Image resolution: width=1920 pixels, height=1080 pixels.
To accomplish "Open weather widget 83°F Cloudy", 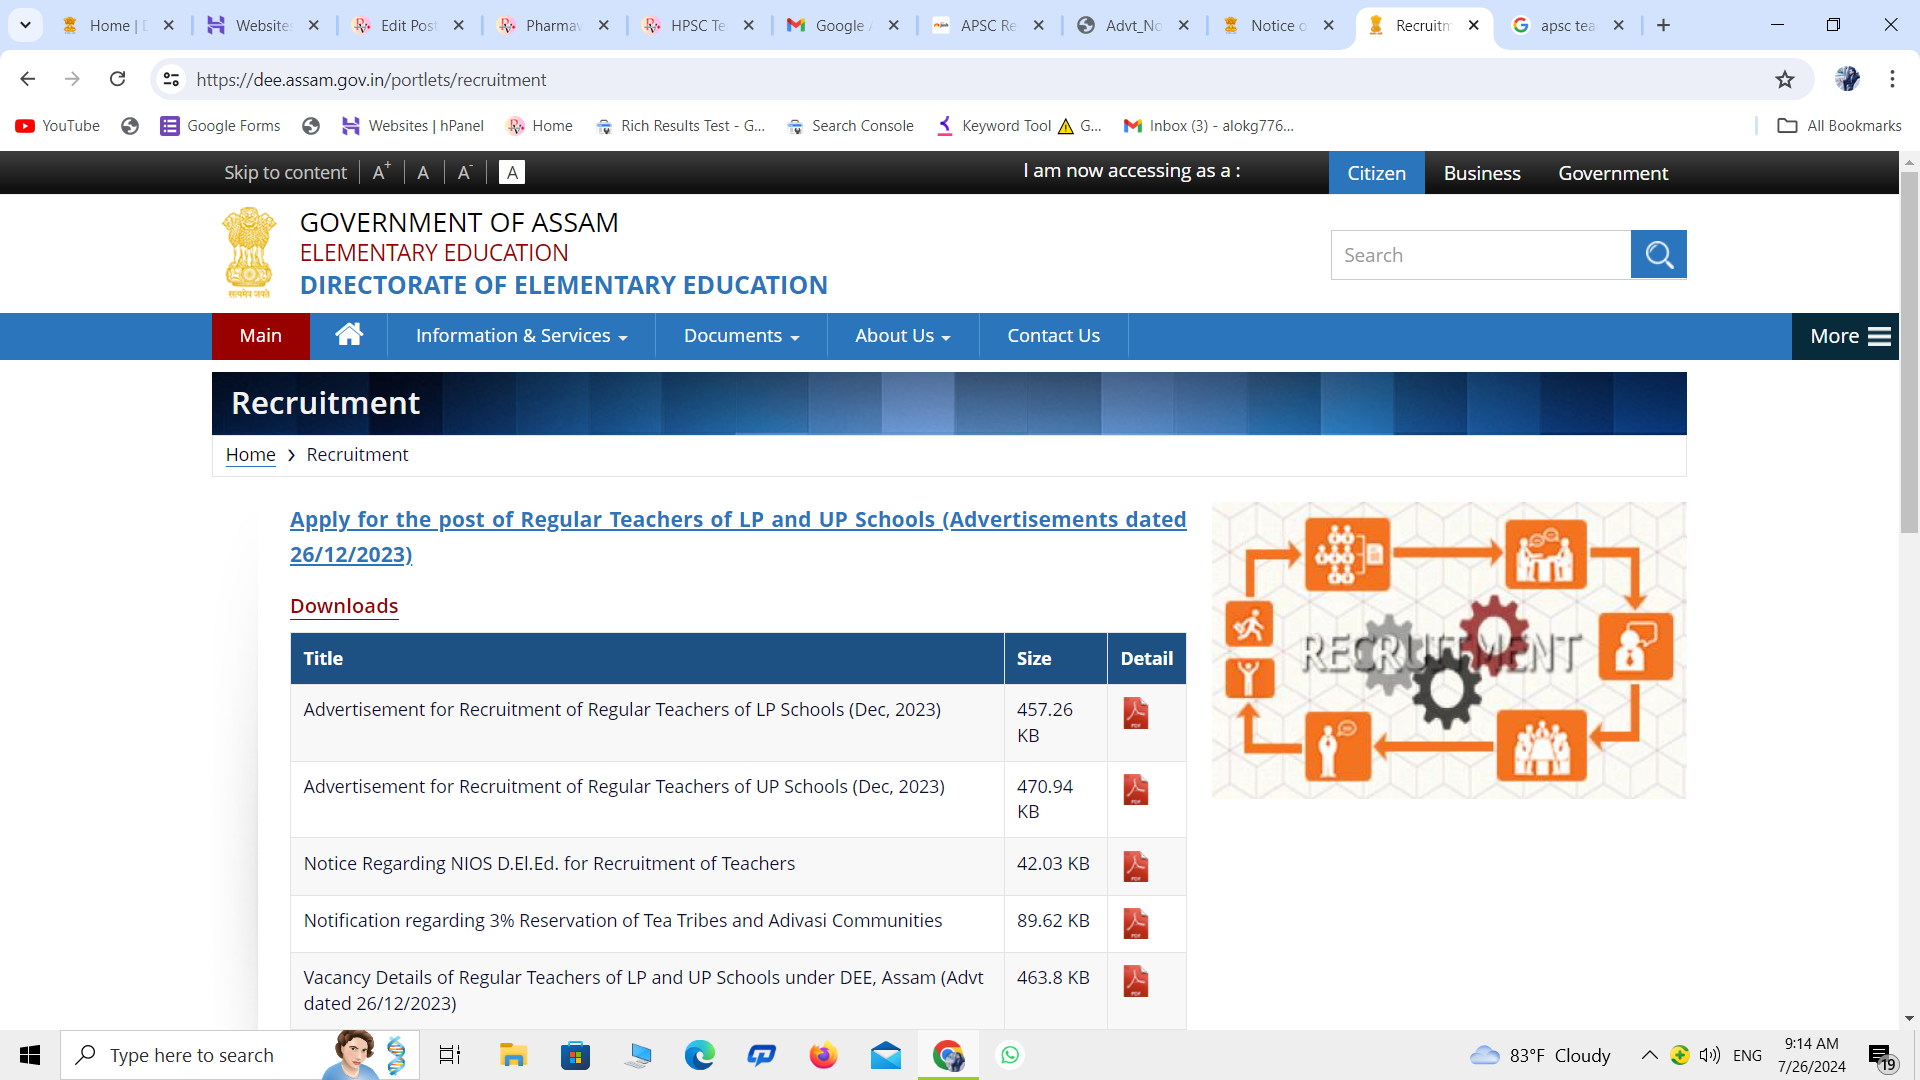I will click(1540, 1055).
